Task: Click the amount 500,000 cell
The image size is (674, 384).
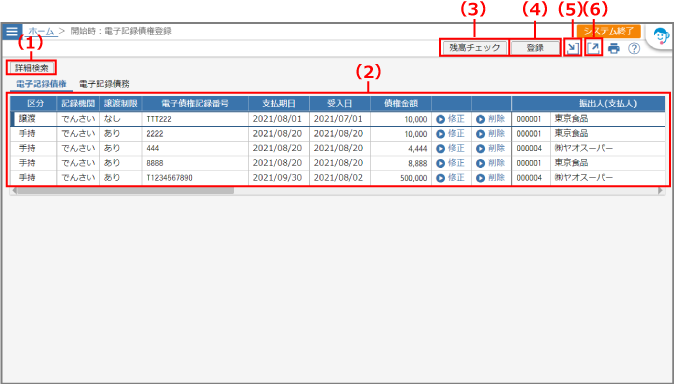Action: (401, 178)
